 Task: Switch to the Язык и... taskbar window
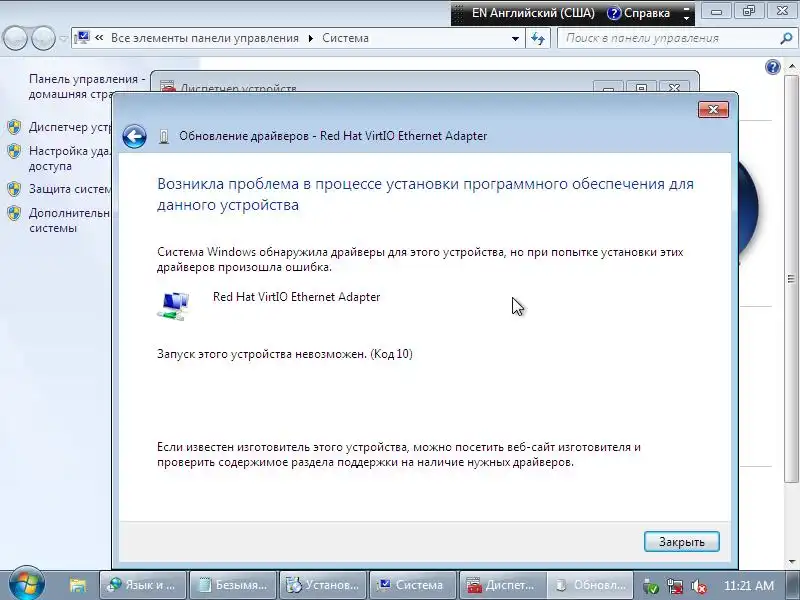click(x=142, y=585)
